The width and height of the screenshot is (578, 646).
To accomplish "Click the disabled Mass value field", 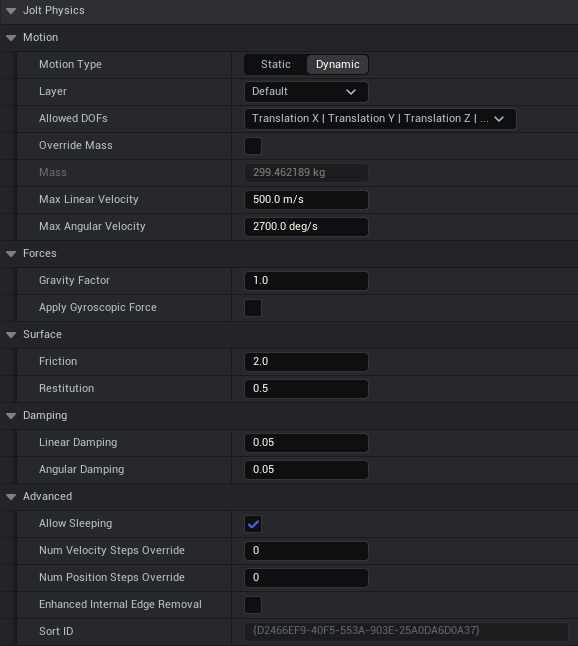I will point(306,173).
